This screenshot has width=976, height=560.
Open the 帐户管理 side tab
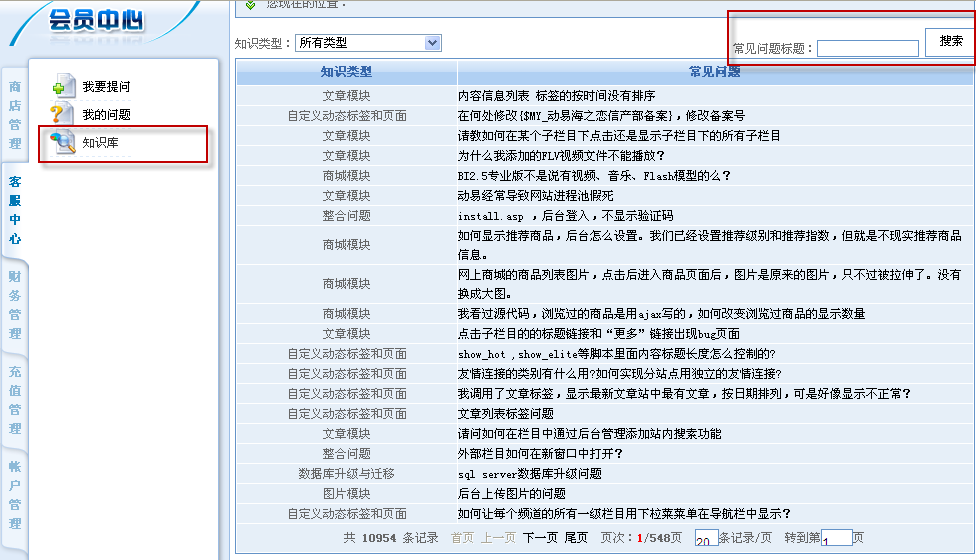click(x=15, y=495)
